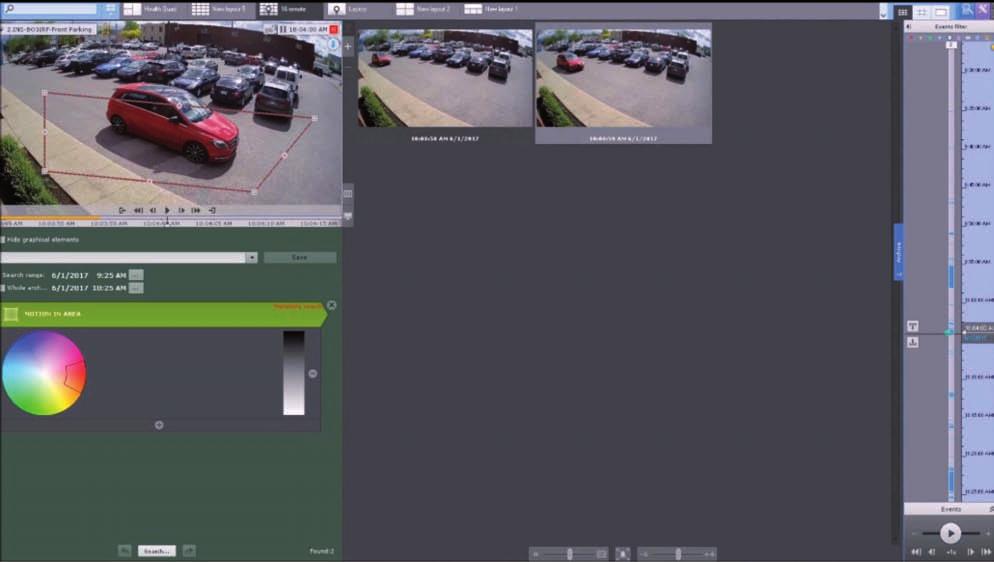Set export end marker icon
994x562 pixels.
212,210
